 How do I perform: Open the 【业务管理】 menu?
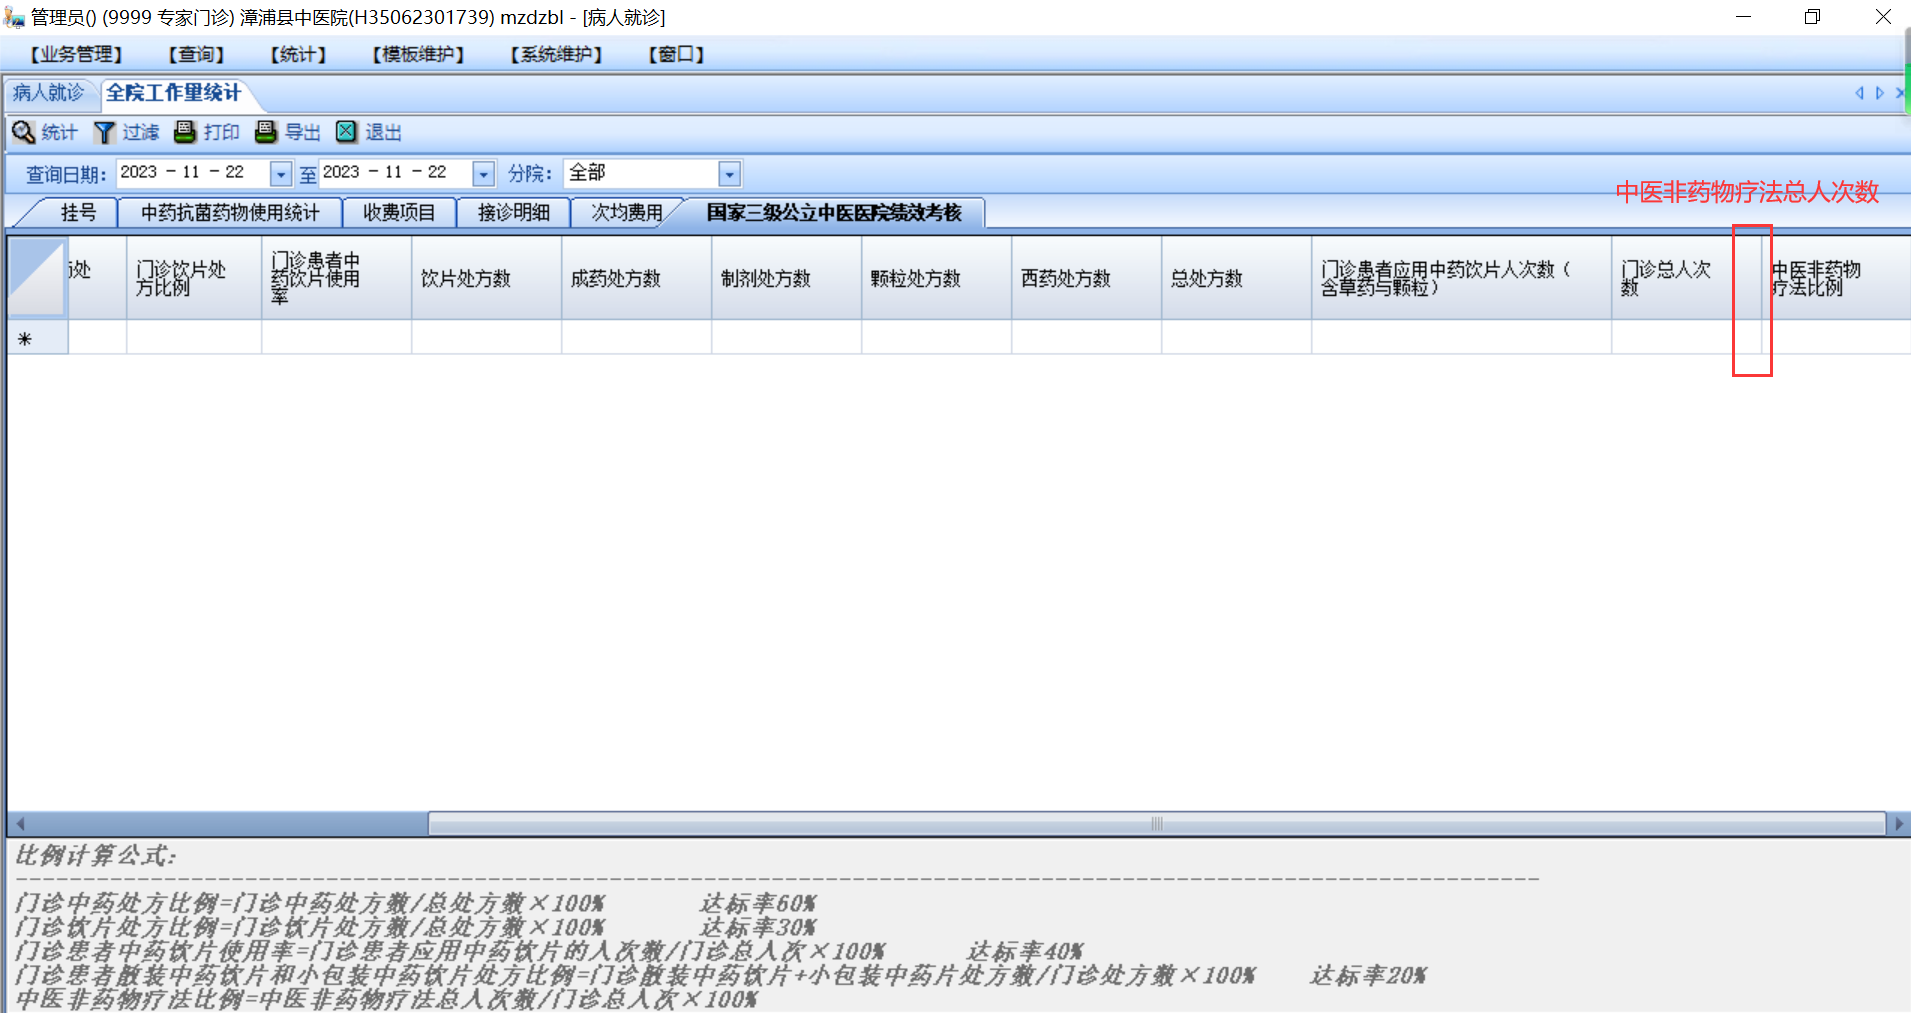[77, 54]
